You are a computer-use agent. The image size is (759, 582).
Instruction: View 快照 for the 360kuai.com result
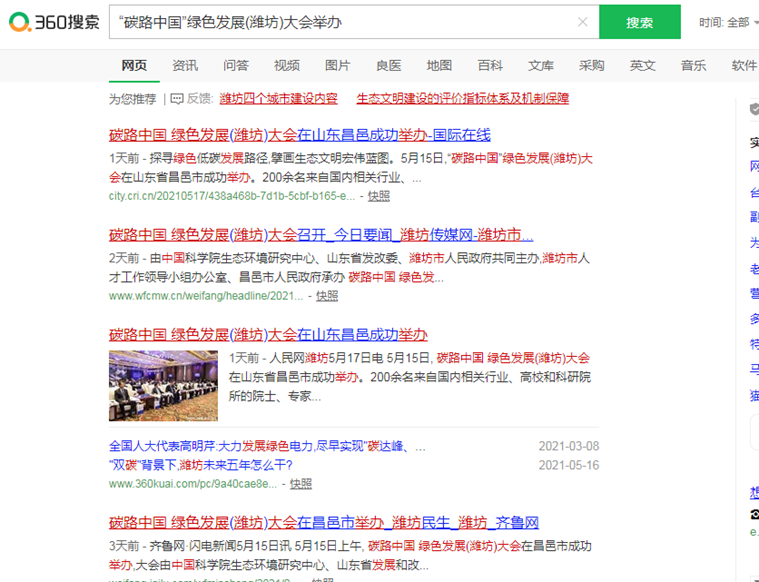click(301, 484)
